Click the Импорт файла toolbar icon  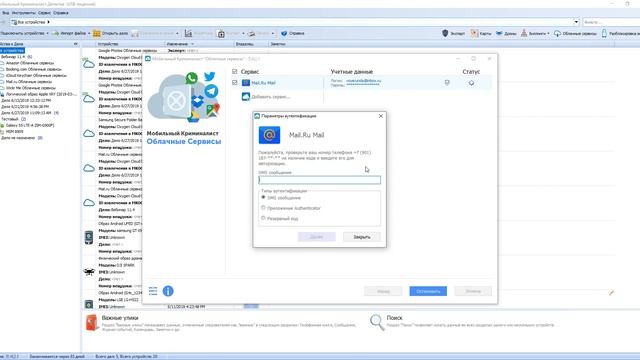tap(56, 33)
